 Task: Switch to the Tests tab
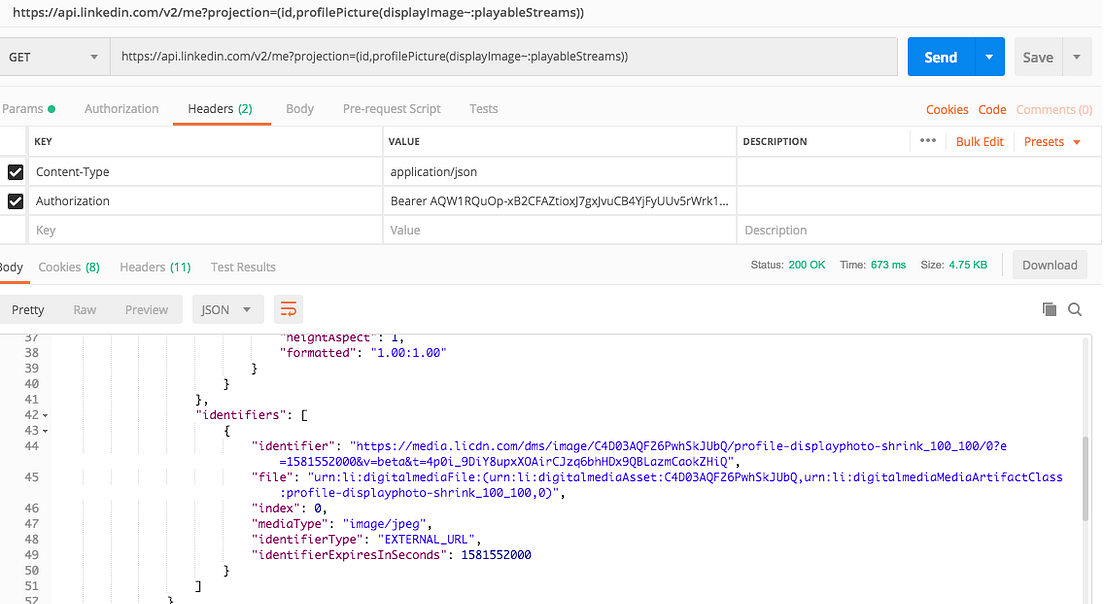(483, 109)
